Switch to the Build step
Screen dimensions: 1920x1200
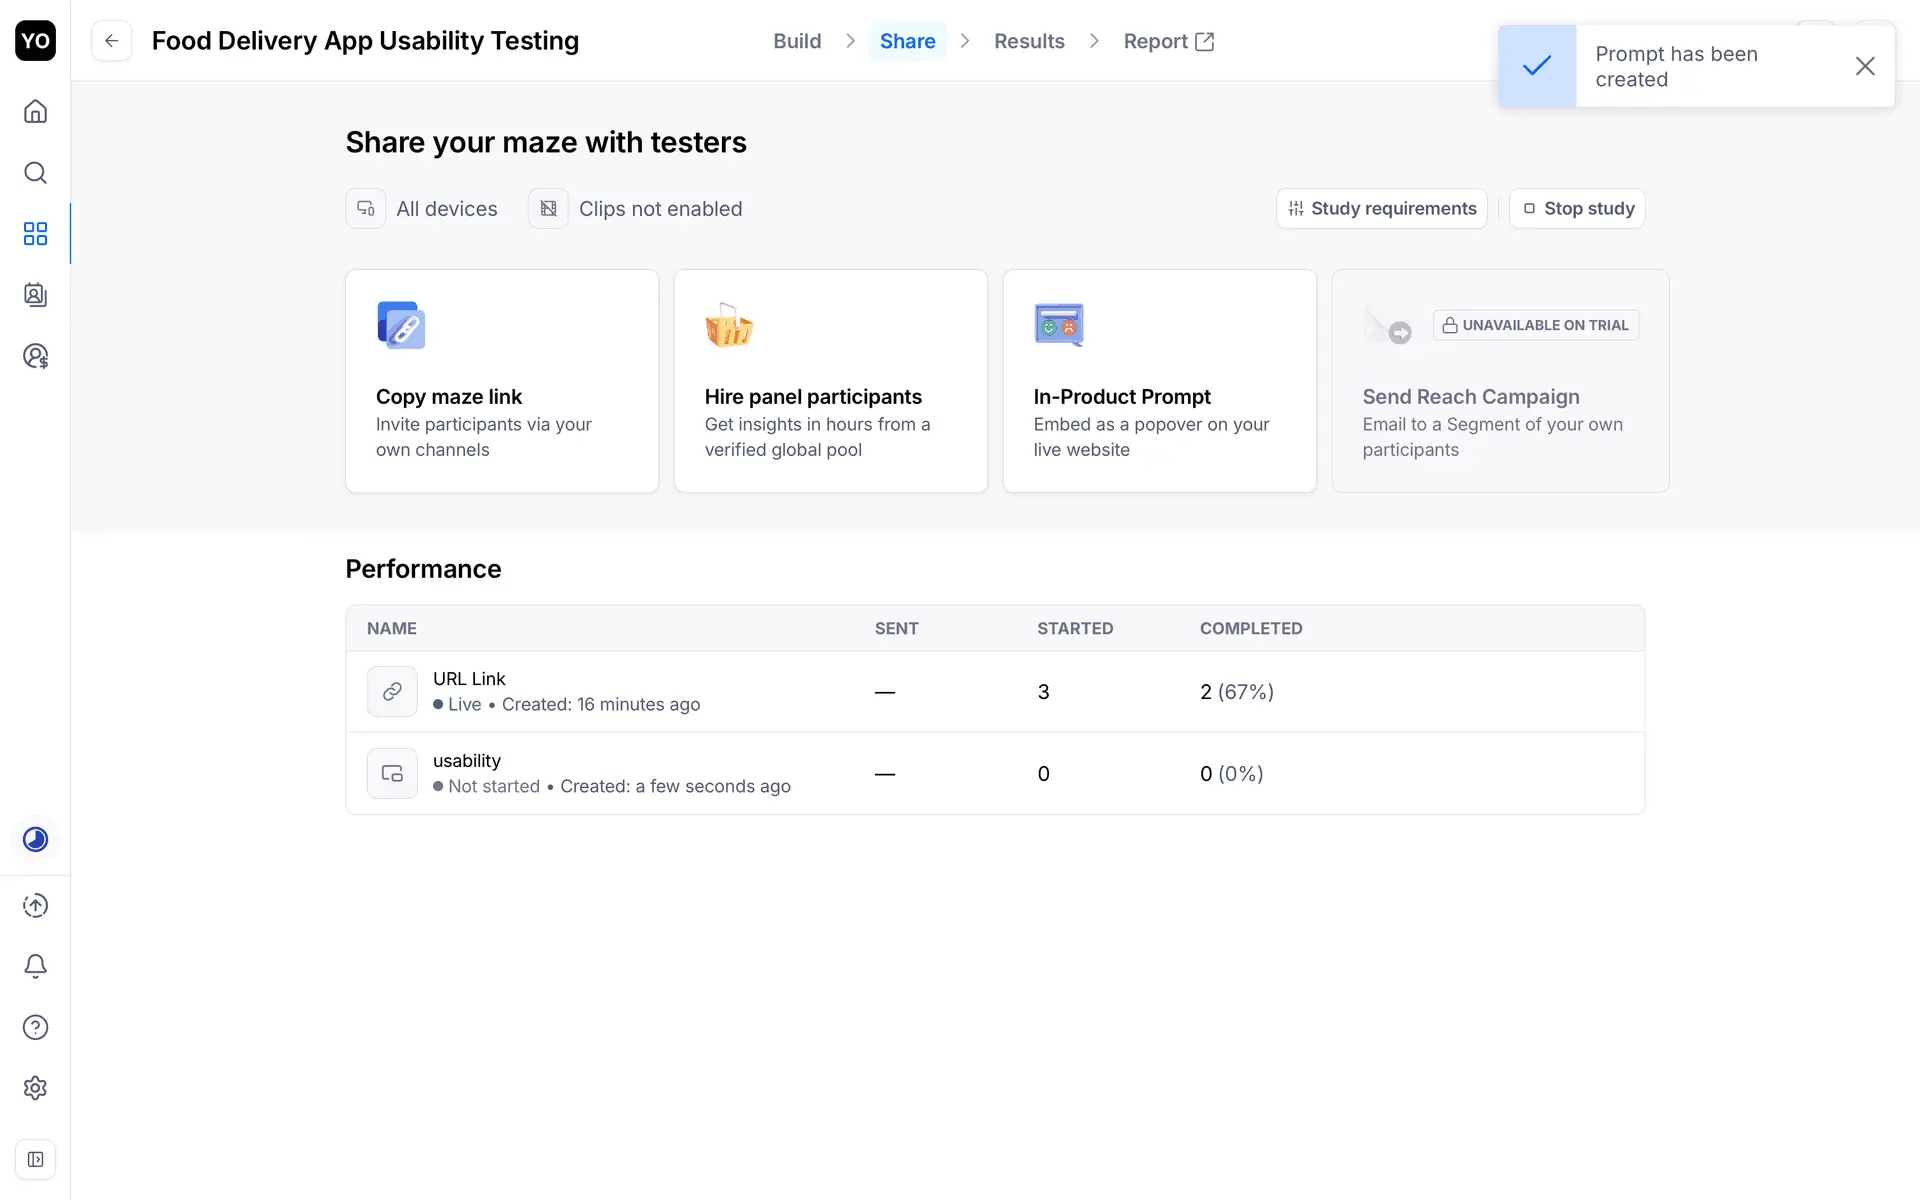coord(796,41)
